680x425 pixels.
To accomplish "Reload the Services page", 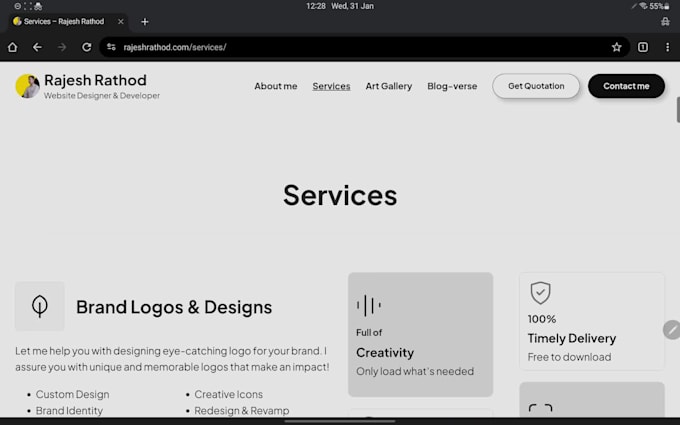I will 87,47.
